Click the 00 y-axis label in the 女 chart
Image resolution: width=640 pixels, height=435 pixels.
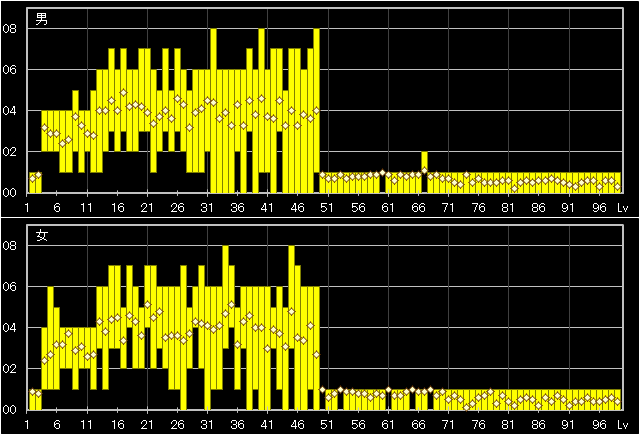(x=9, y=410)
